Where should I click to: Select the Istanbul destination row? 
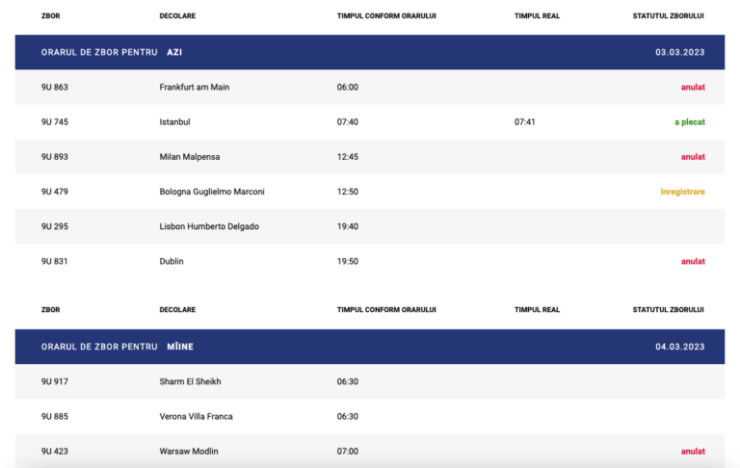(174, 122)
